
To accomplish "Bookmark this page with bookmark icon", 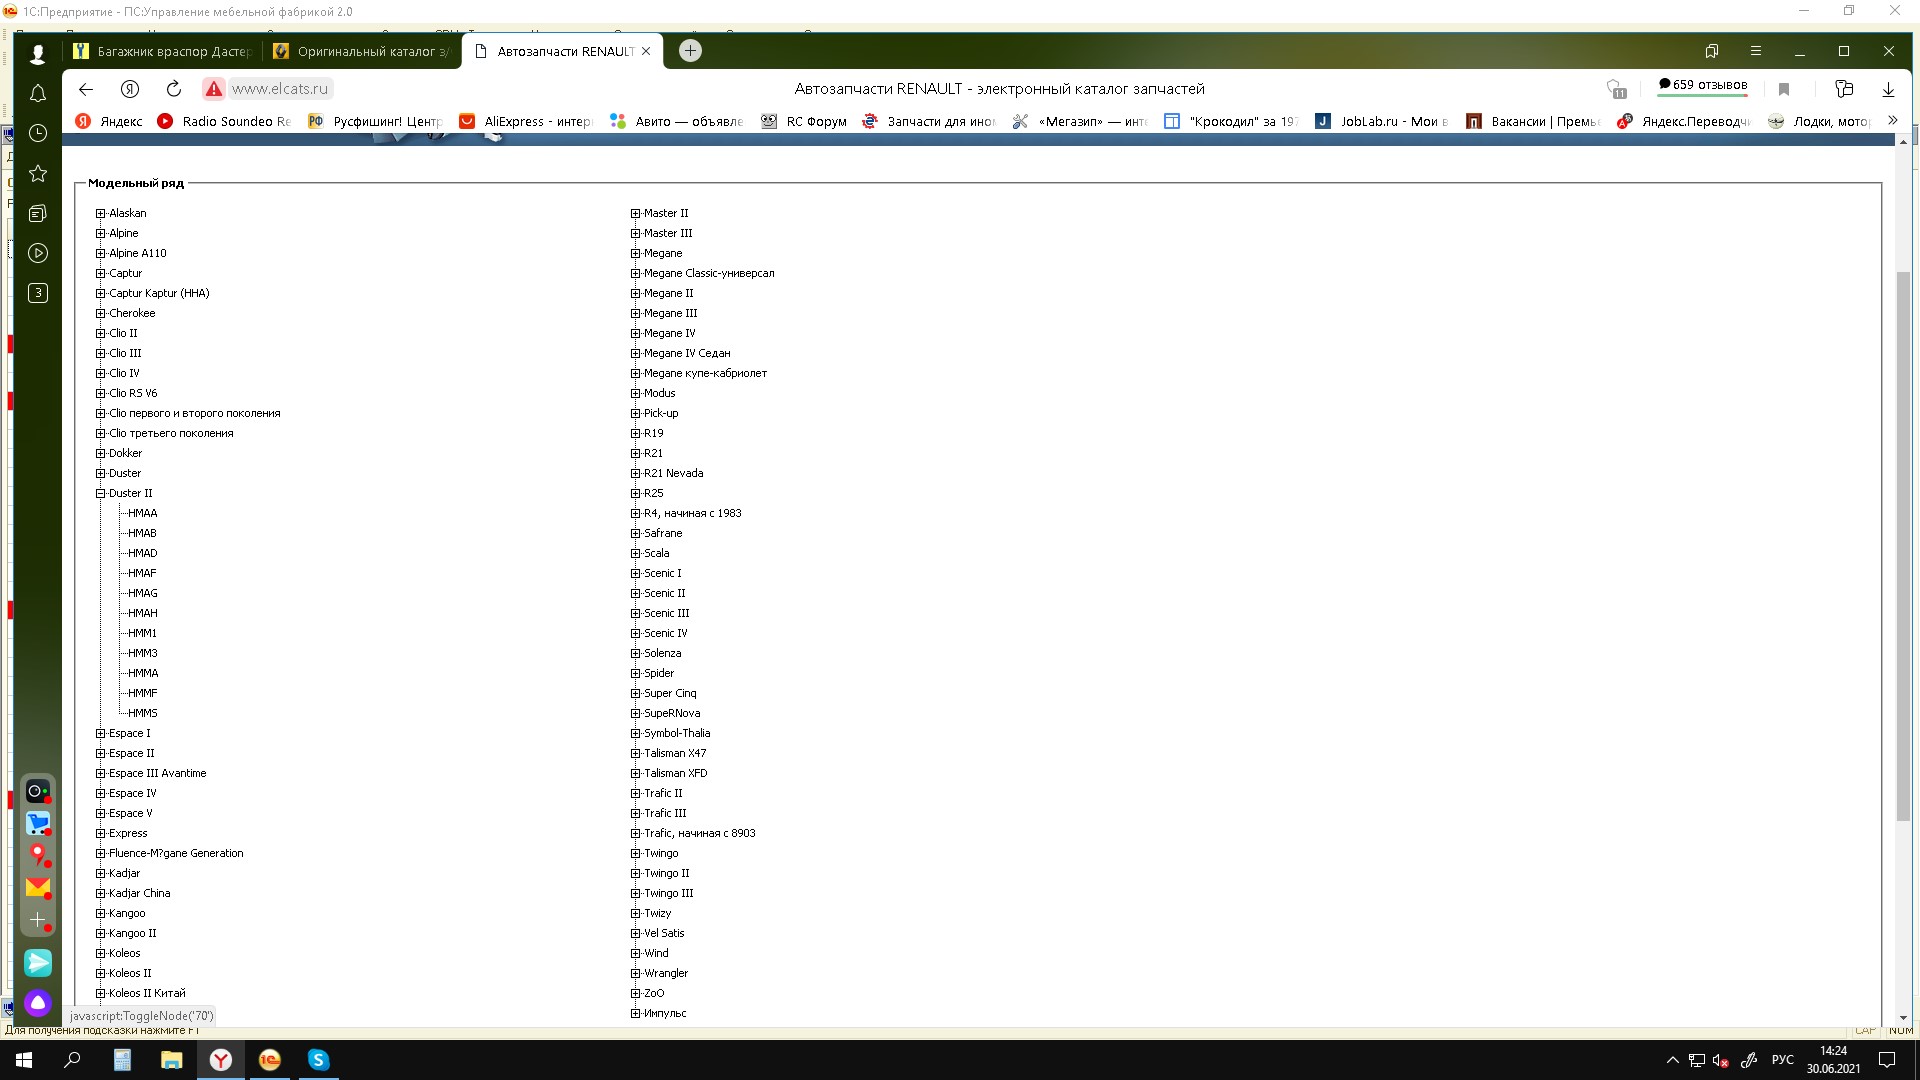I will (1784, 89).
